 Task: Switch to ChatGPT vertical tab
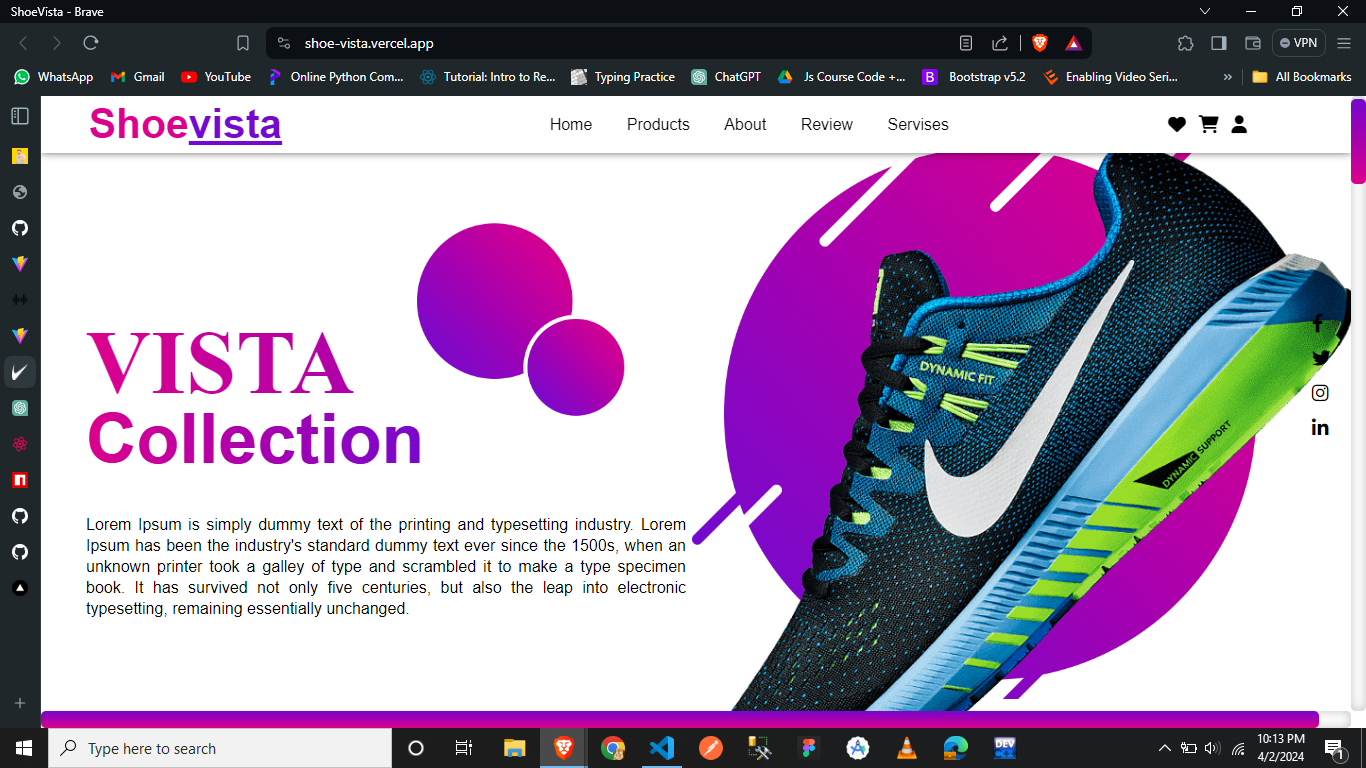pyautogui.click(x=20, y=408)
